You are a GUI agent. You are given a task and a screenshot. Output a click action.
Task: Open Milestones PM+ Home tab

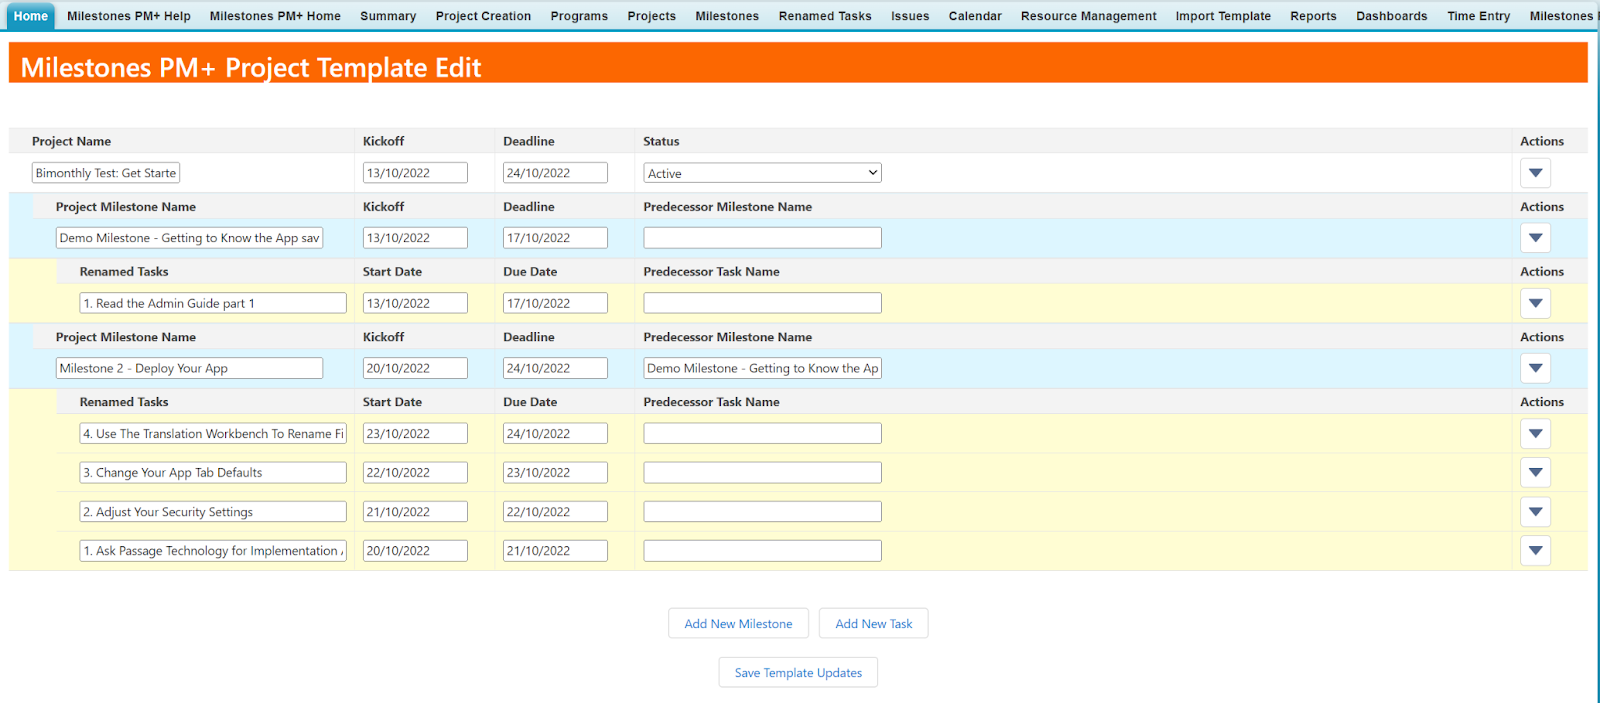[275, 16]
